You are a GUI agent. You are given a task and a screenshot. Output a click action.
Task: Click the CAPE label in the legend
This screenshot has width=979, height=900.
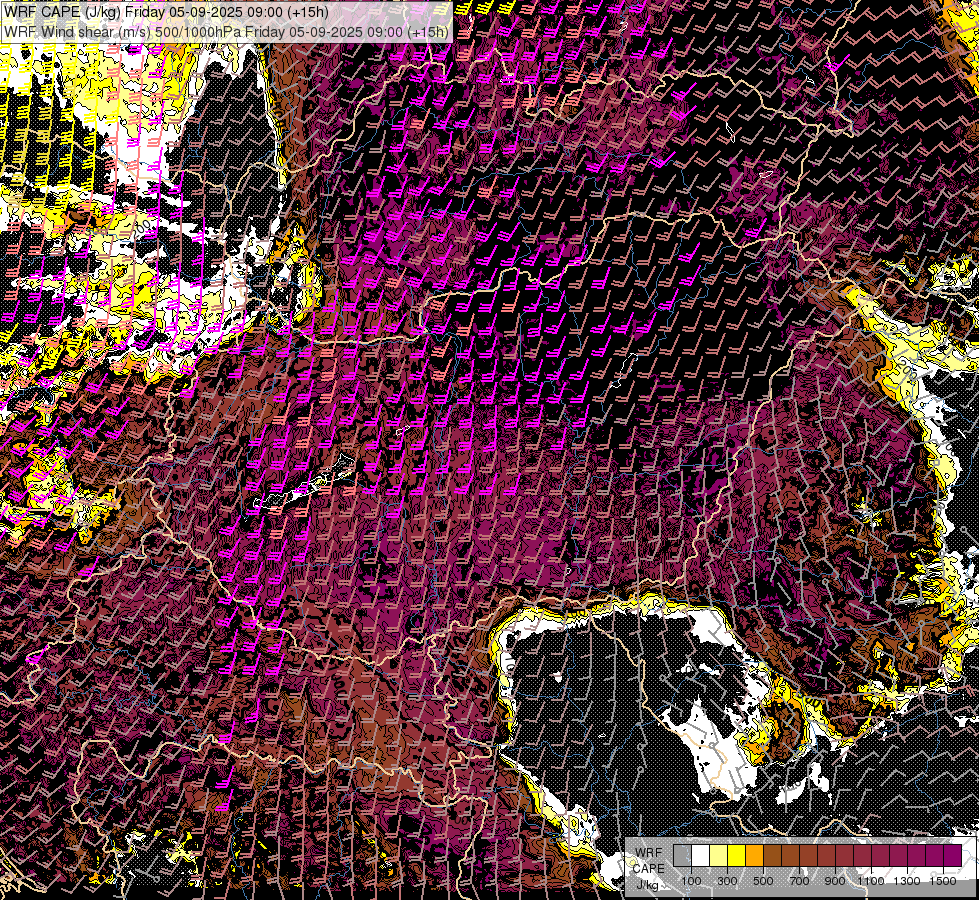[x=649, y=869]
